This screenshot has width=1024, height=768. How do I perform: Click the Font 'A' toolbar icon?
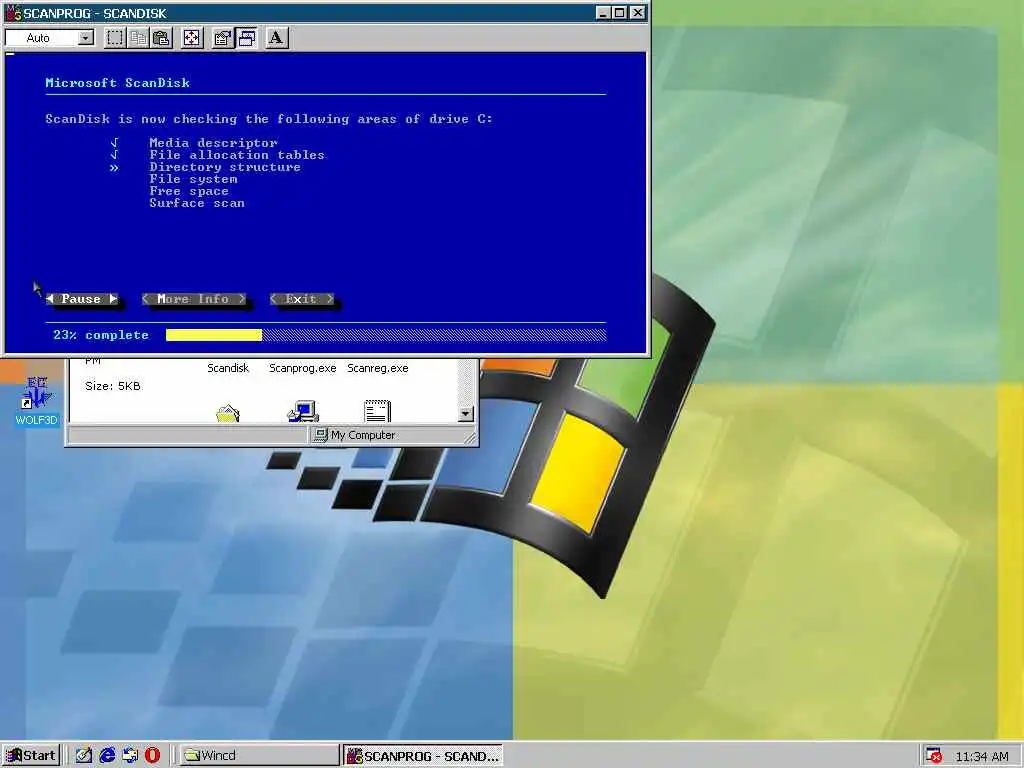click(276, 38)
